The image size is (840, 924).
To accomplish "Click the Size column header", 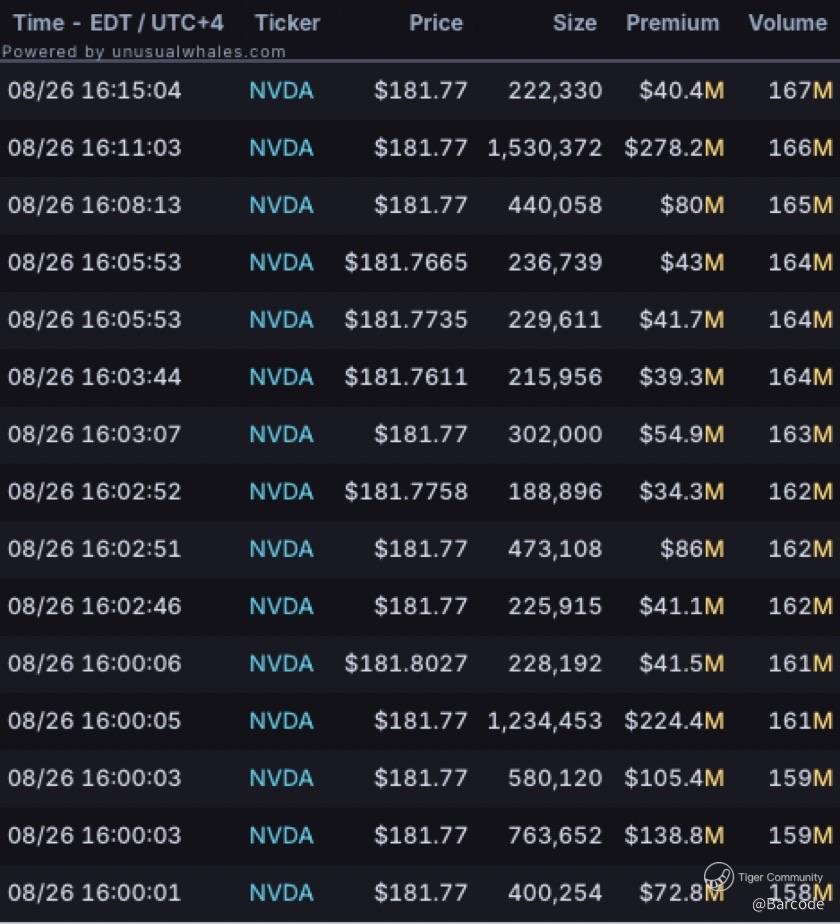I will (x=574, y=23).
